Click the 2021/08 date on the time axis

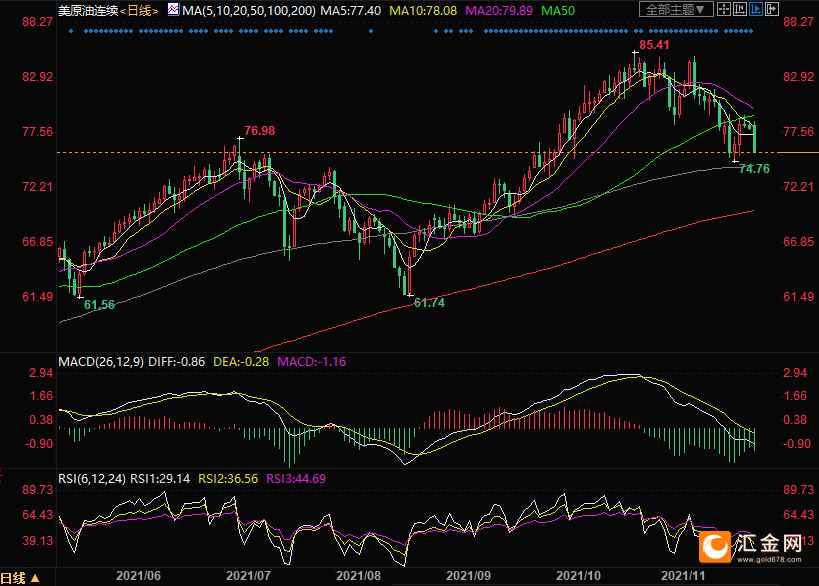pyautogui.click(x=358, y=576)
